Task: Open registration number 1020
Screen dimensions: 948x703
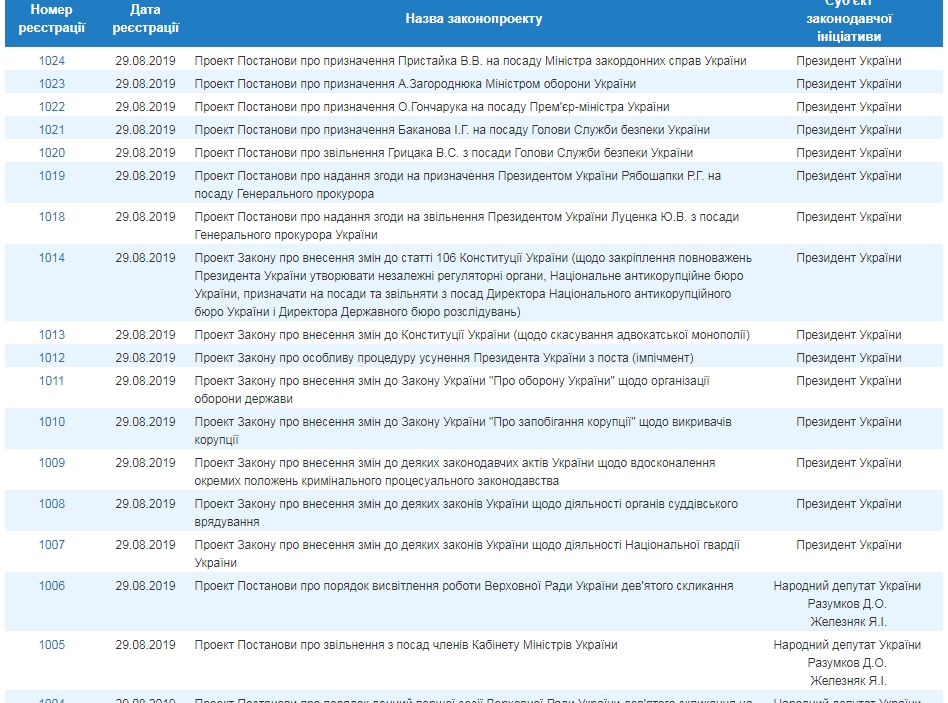Action: [x=52, y=153]
